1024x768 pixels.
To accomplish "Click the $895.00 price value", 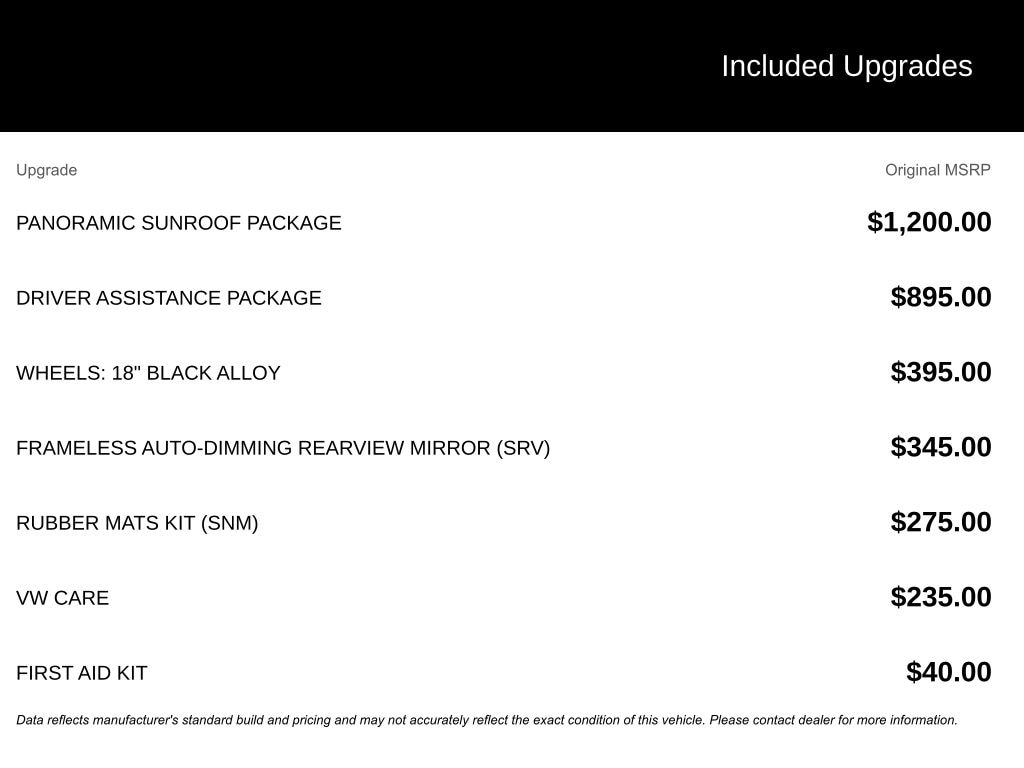I will (x=941, y=297).
